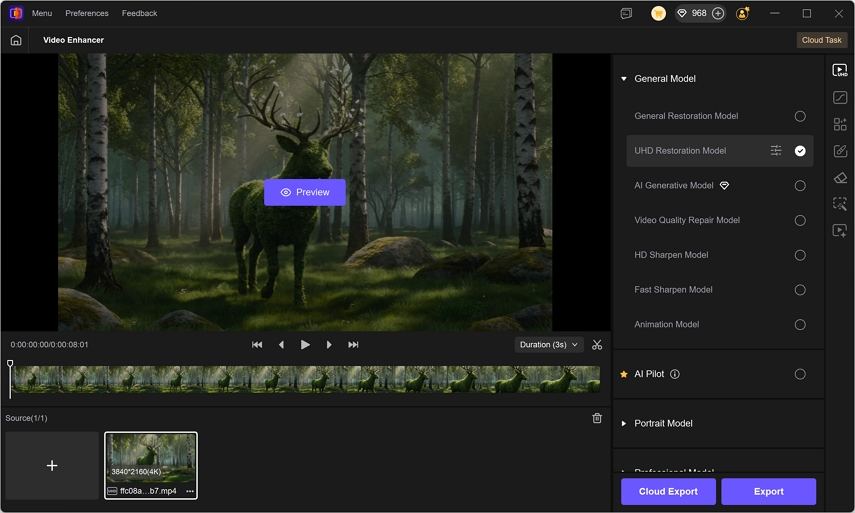855x513 pixels.
Task: Expand the Portrait Model section
Action: [624, 423]
